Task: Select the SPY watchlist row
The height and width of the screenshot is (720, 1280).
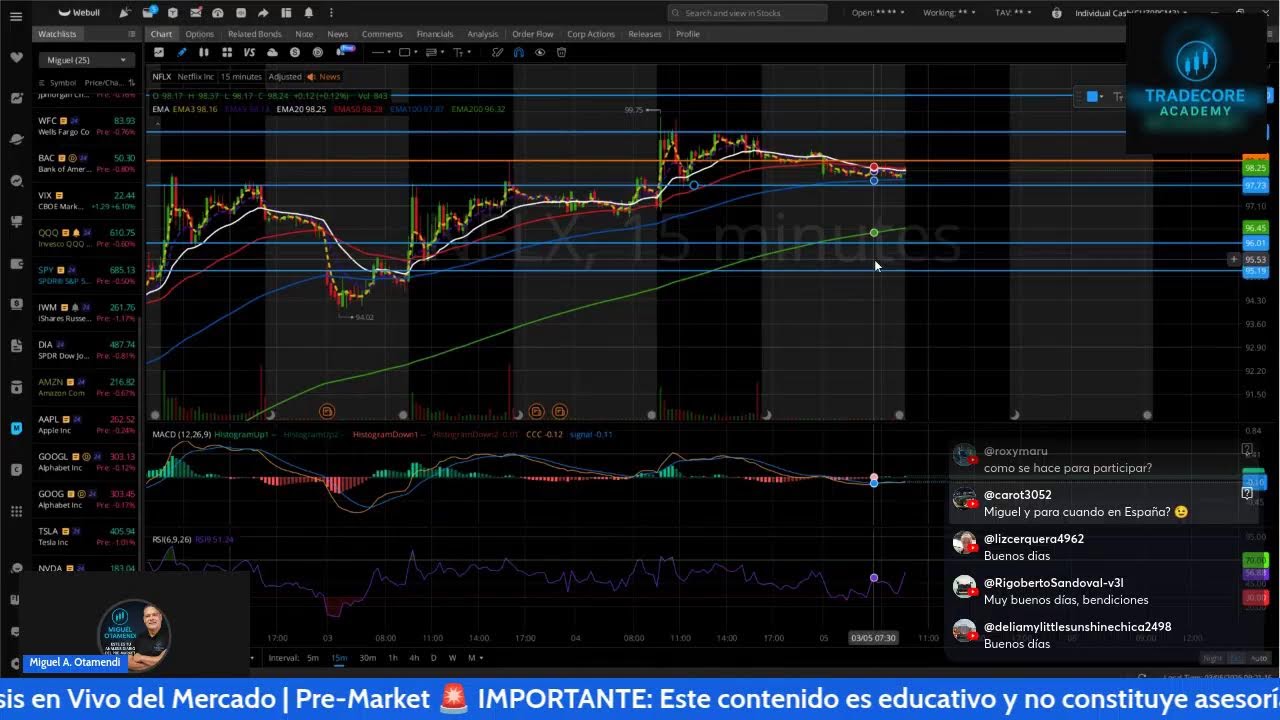Action: pyautogui.click(x=87, y=275)
